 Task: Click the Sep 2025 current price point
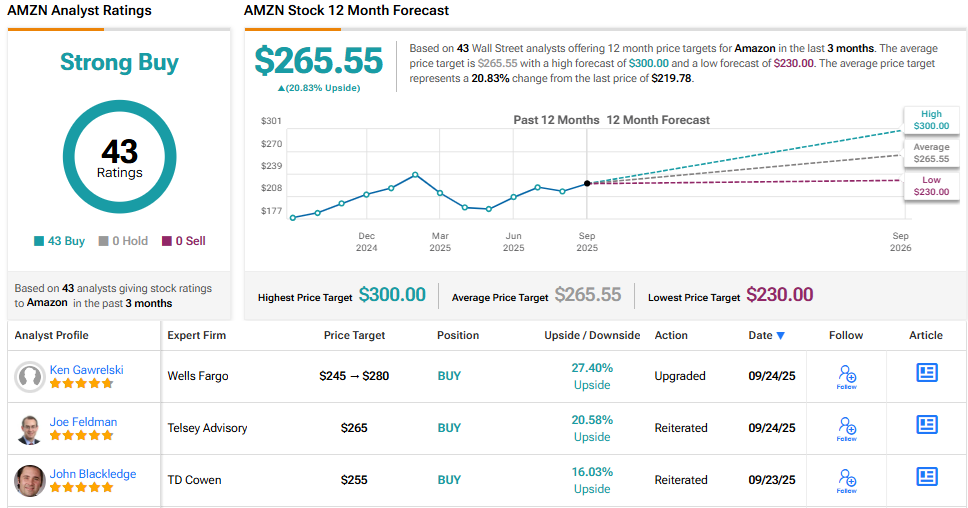point(587,183)
